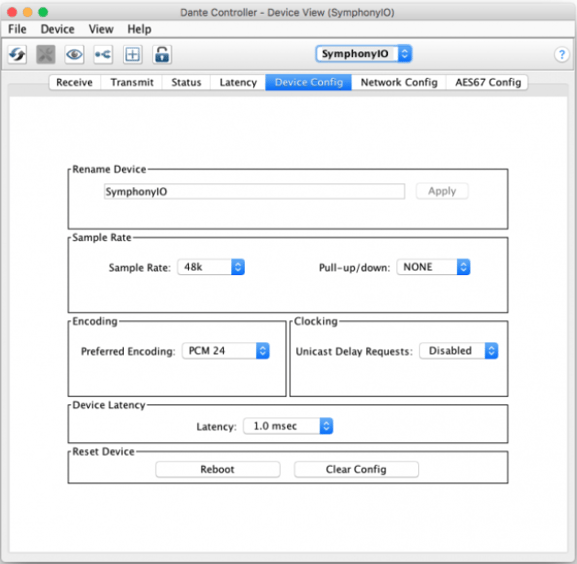Viewport: 577px width, 564px height.
Task: Click the eye Identify device icon
Action: pos(74,55)
